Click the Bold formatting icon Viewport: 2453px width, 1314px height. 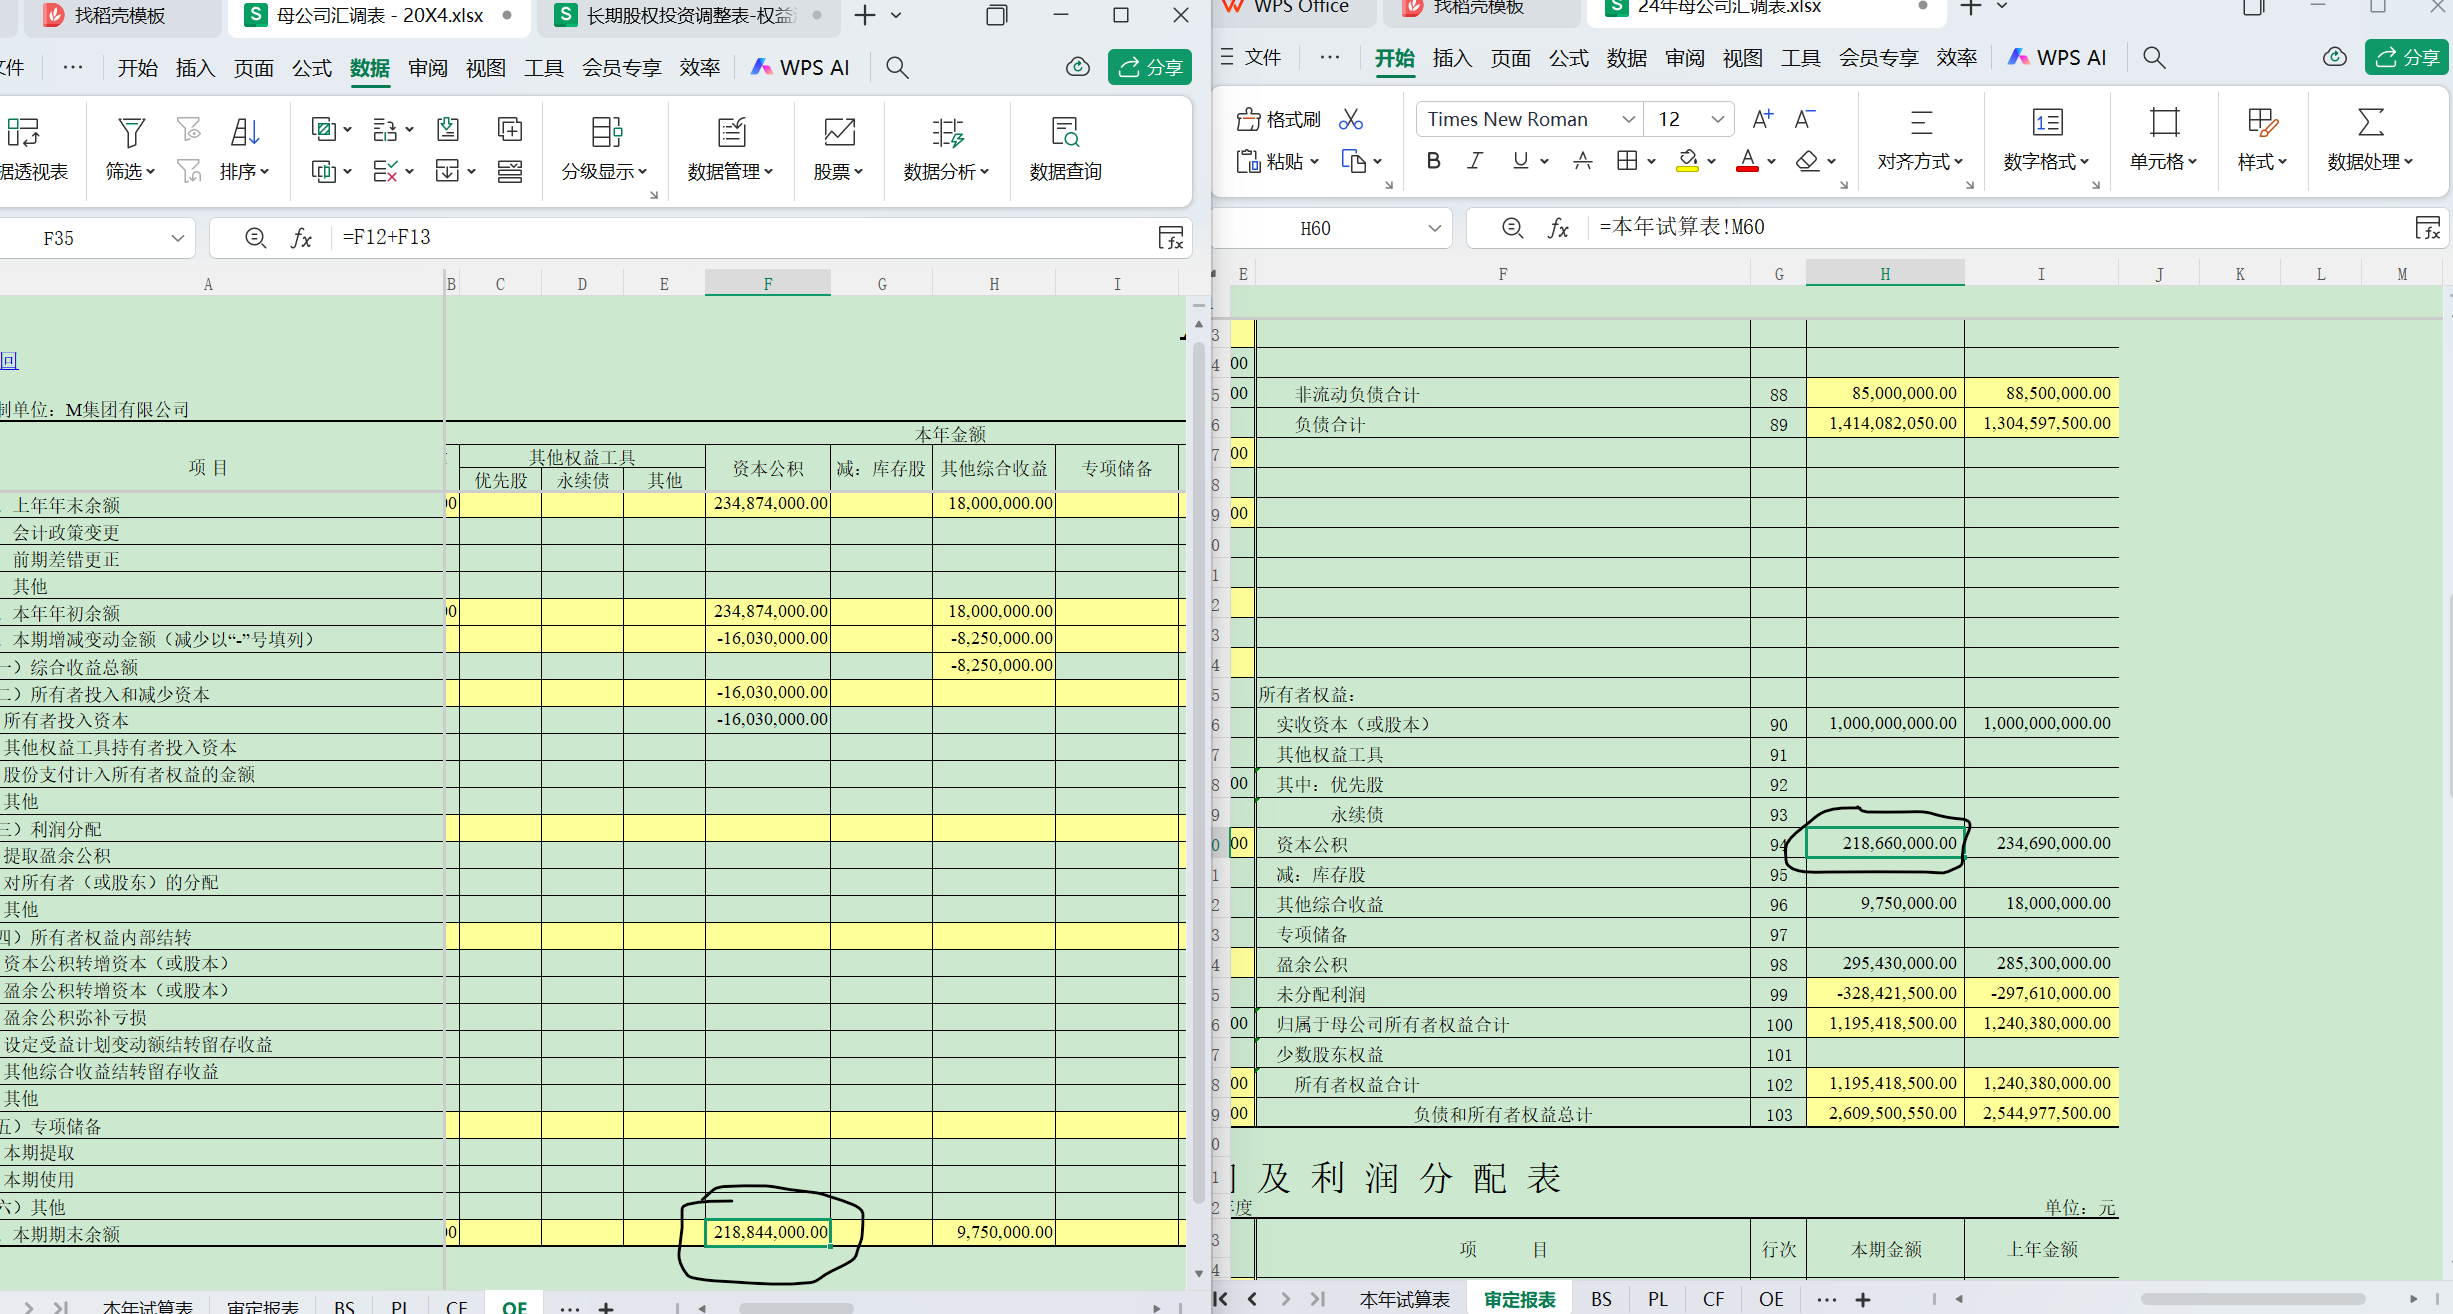click(1433, 161)
